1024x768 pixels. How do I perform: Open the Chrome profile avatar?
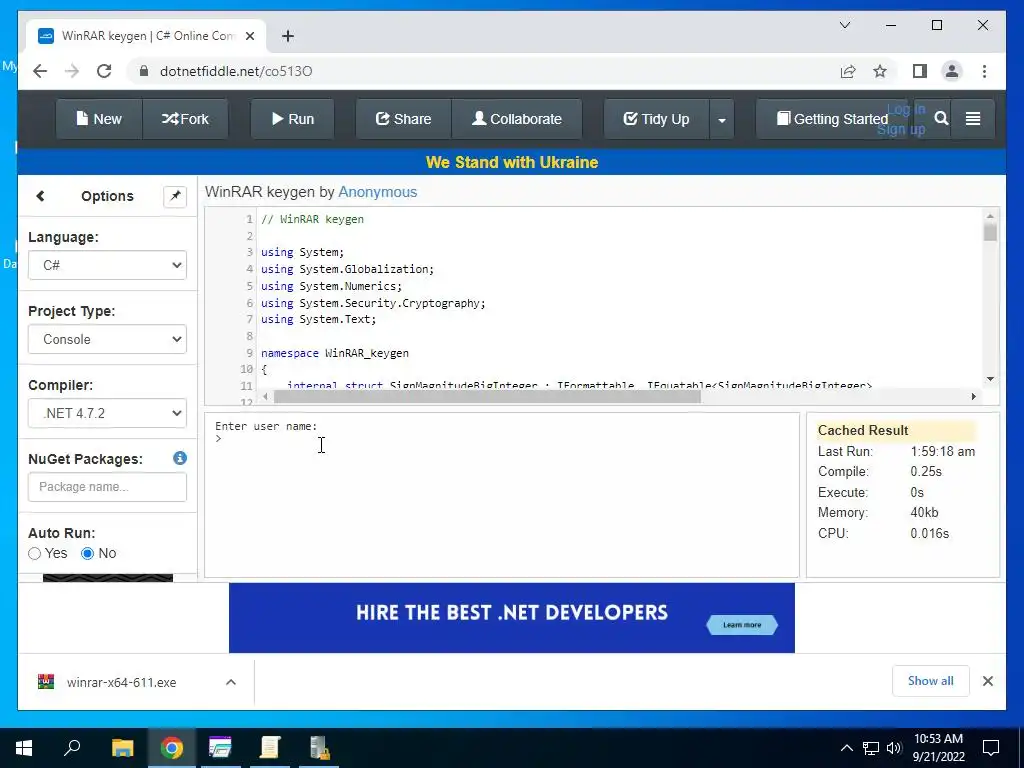click(x=952, y=71)
